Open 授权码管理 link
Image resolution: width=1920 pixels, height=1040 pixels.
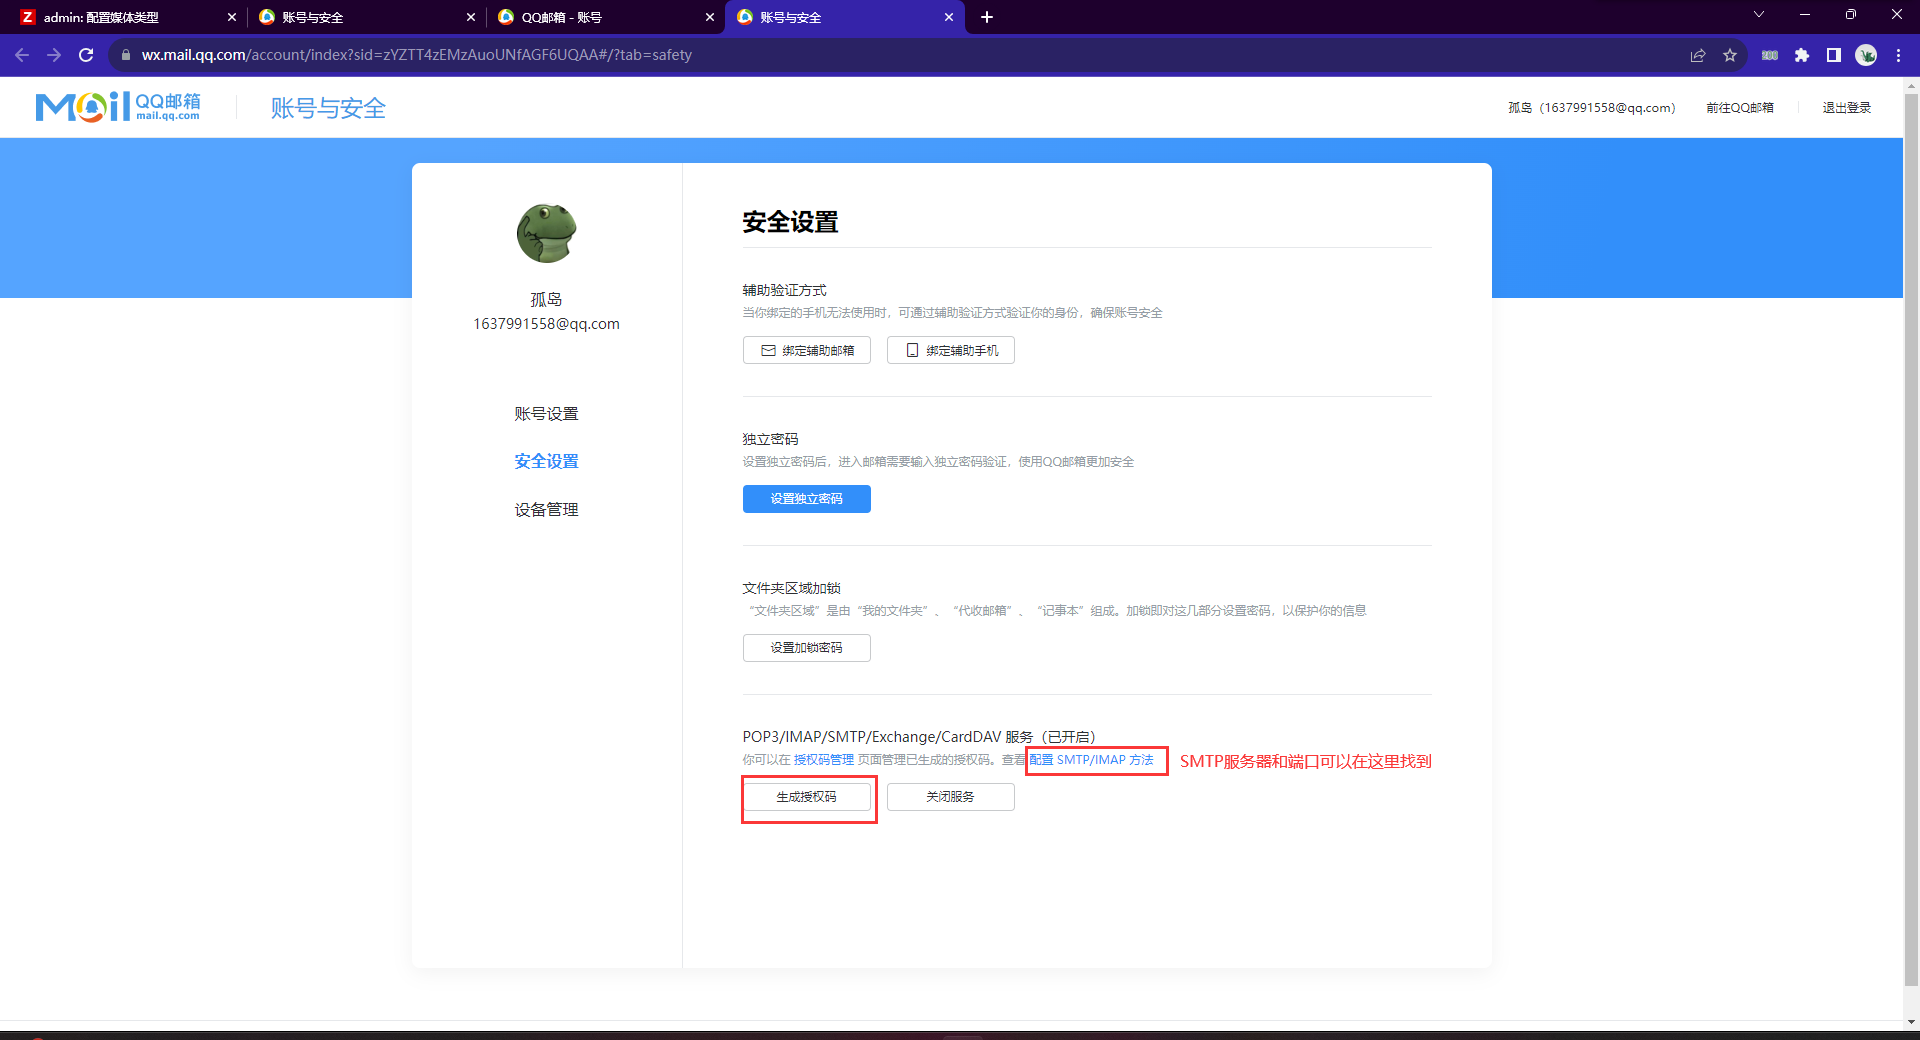tap(824, 760)
